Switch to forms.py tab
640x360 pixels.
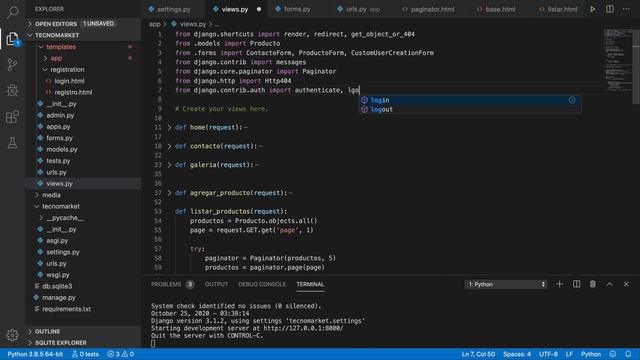point(297,9)
